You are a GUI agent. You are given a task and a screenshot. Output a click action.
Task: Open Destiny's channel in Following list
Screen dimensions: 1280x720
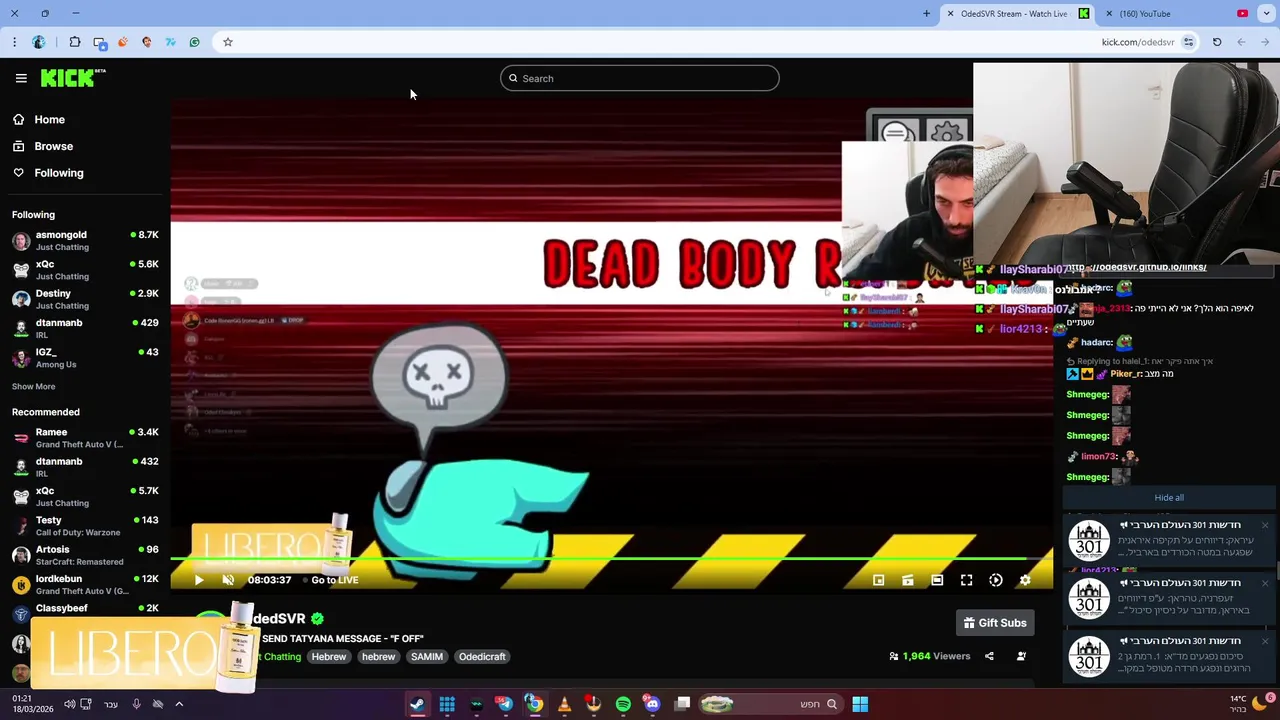pos(85,299)
